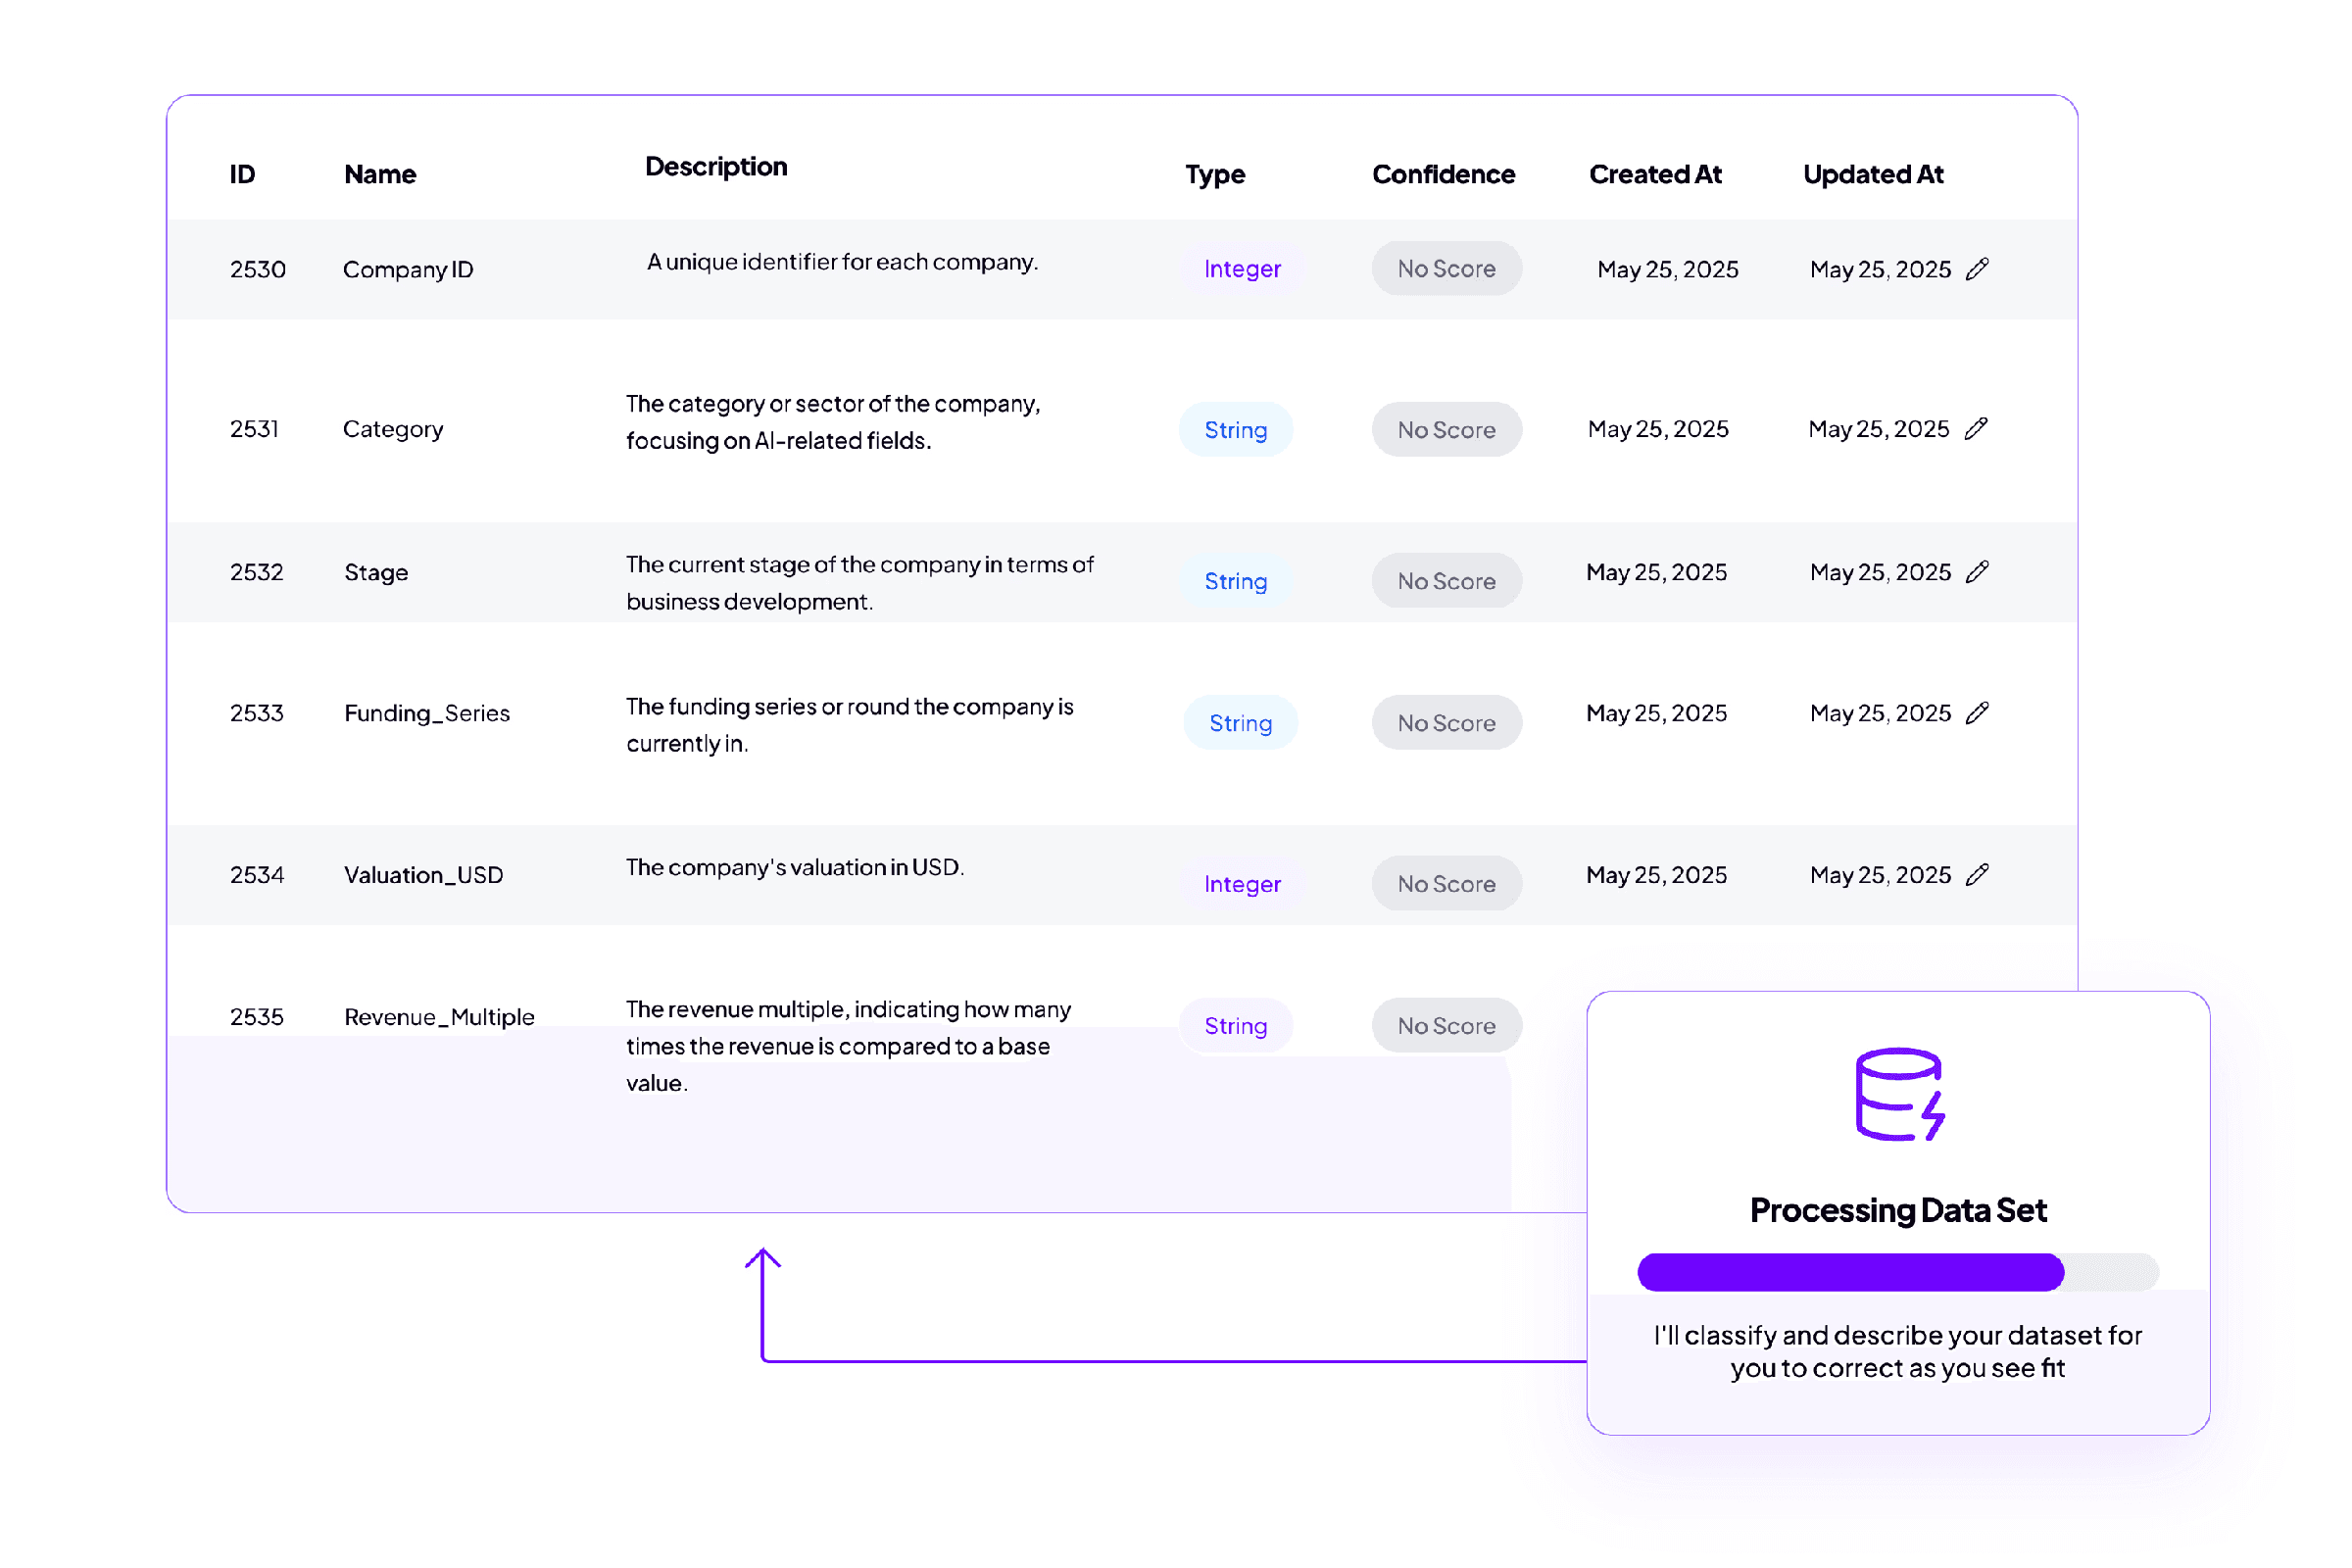Select the row ID 2532
The image size is (2352, 1568).
click(257, 572)
